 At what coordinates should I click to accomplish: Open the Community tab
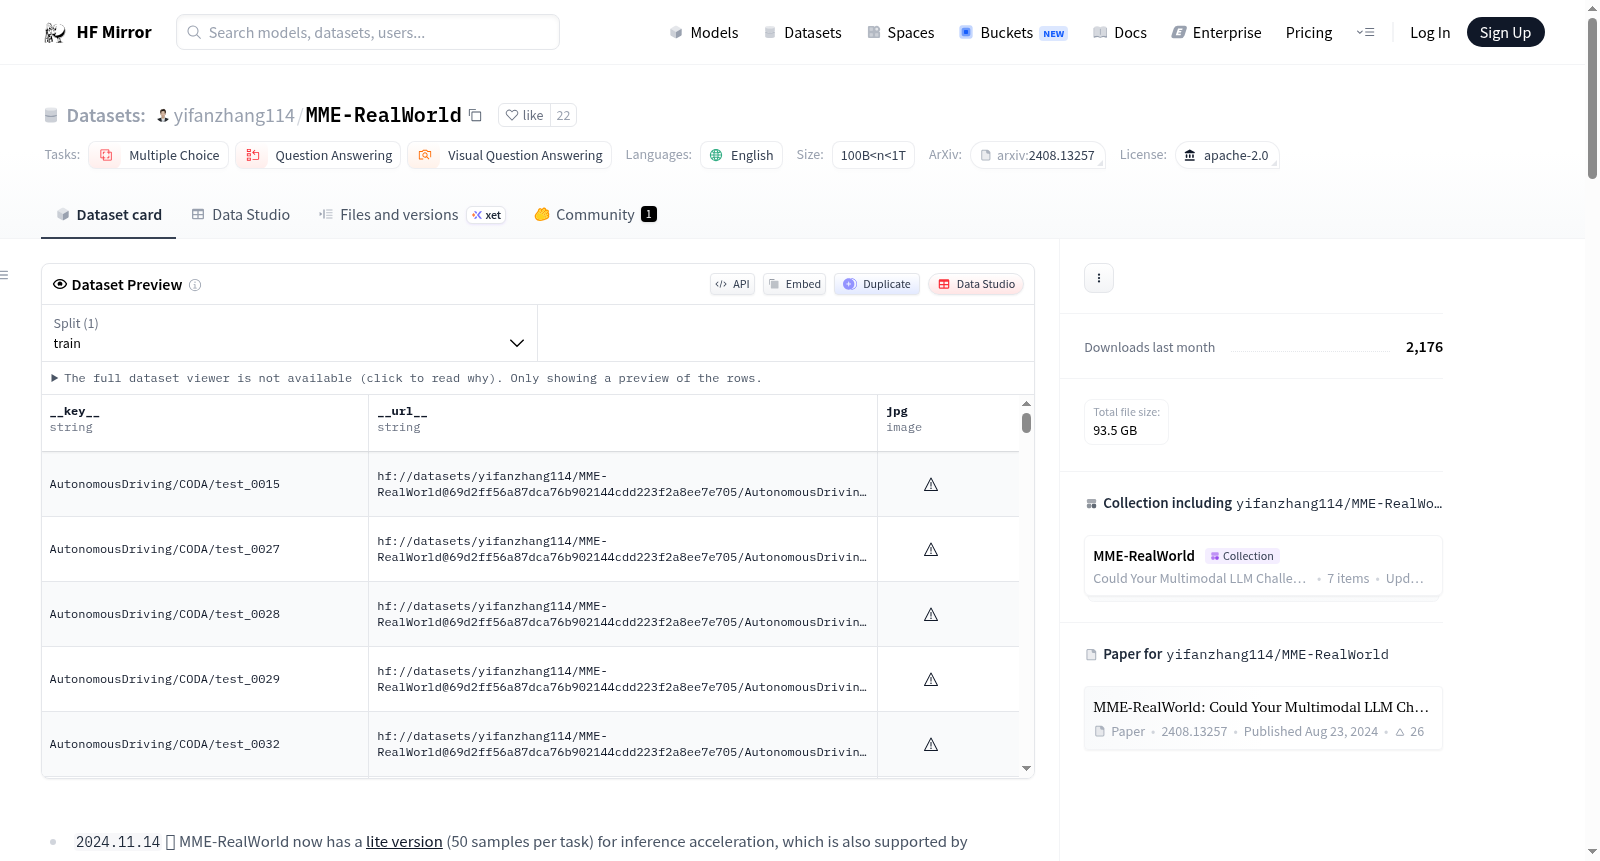tap(595, 215)
